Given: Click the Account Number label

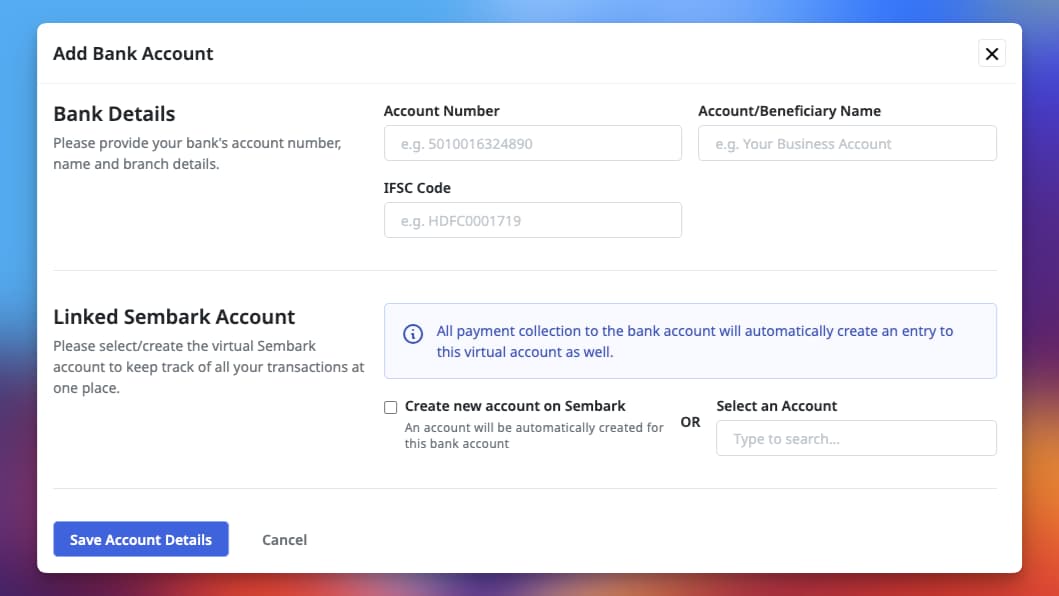Looking at the screenshot, I should click(x=441, y=111).
